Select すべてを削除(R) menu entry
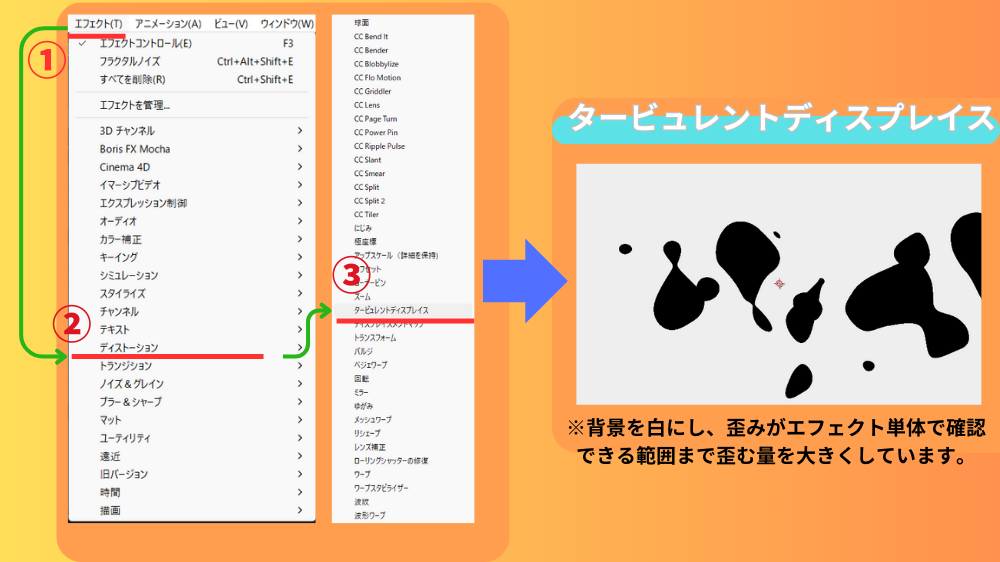1000x562 pixels. pyautogui.click(x=132, y=80)
